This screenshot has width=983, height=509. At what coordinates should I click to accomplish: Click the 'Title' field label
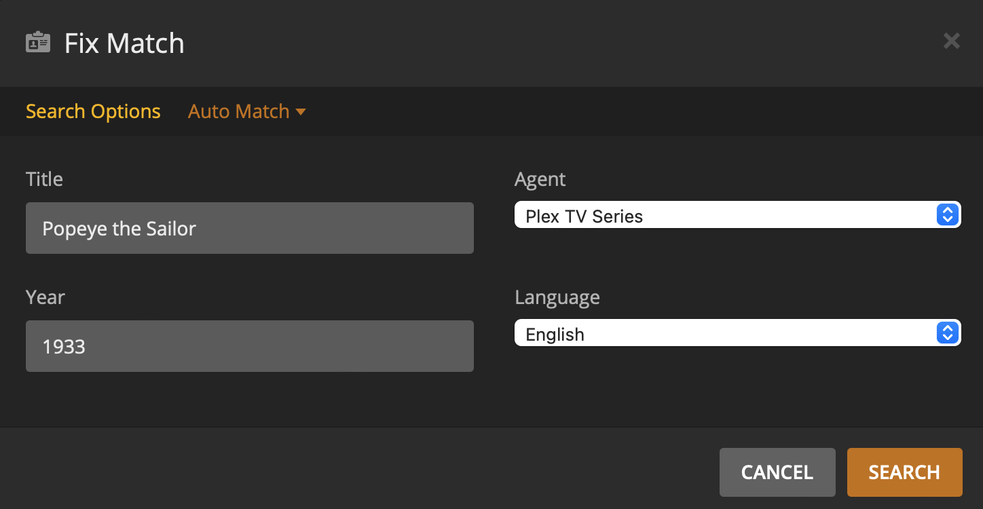[x=44, y=179]
